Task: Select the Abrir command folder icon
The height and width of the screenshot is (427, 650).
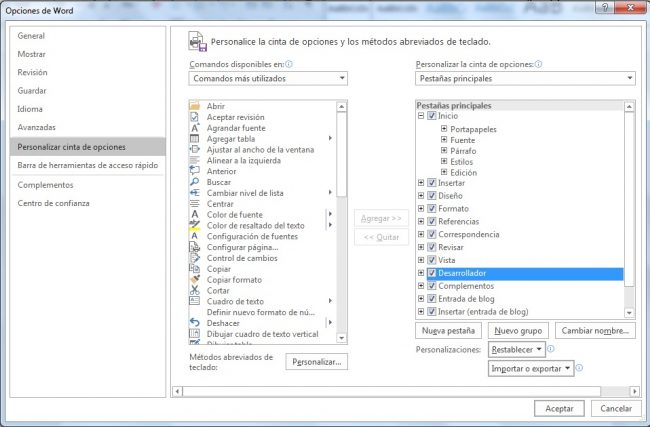Action: tap(194, 106)
